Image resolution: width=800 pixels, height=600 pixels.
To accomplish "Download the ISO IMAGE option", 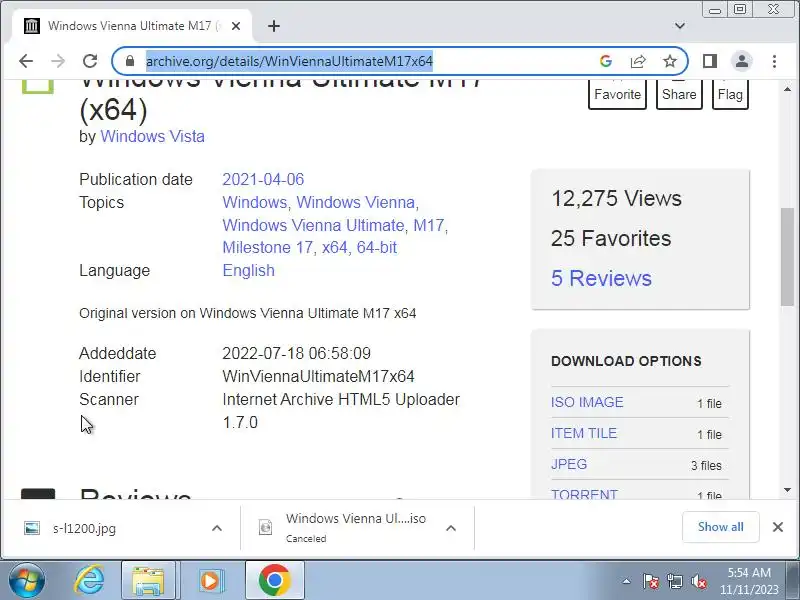I will point(587,402).
